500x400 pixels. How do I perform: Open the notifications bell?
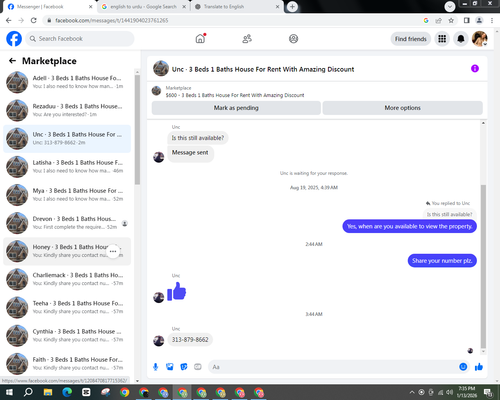tap(461, 39)
